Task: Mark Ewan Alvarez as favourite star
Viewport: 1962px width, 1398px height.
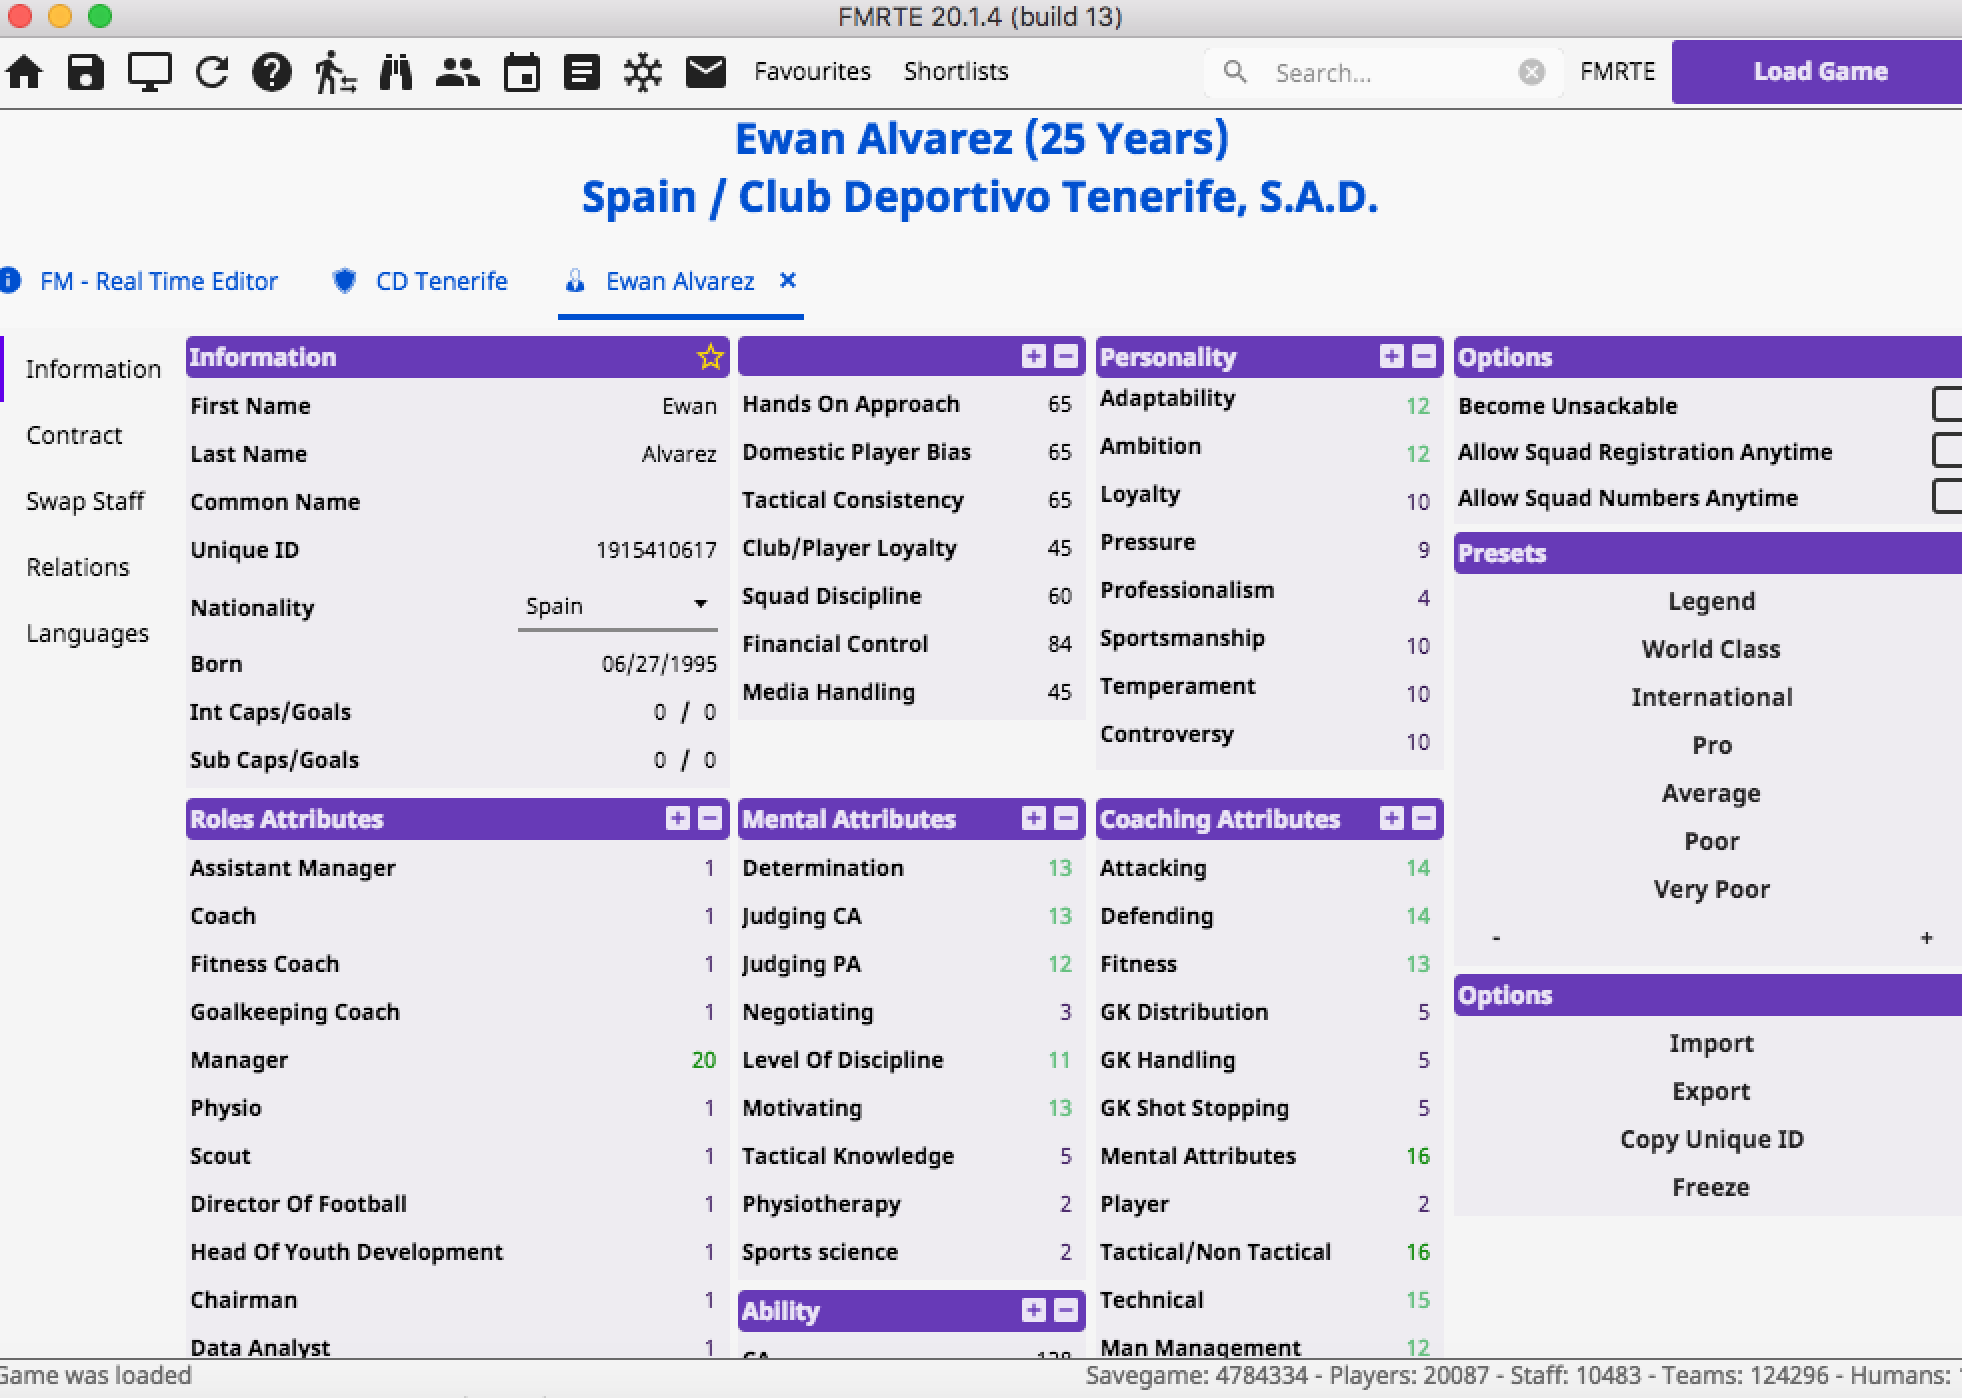Action: pos(710,357)
